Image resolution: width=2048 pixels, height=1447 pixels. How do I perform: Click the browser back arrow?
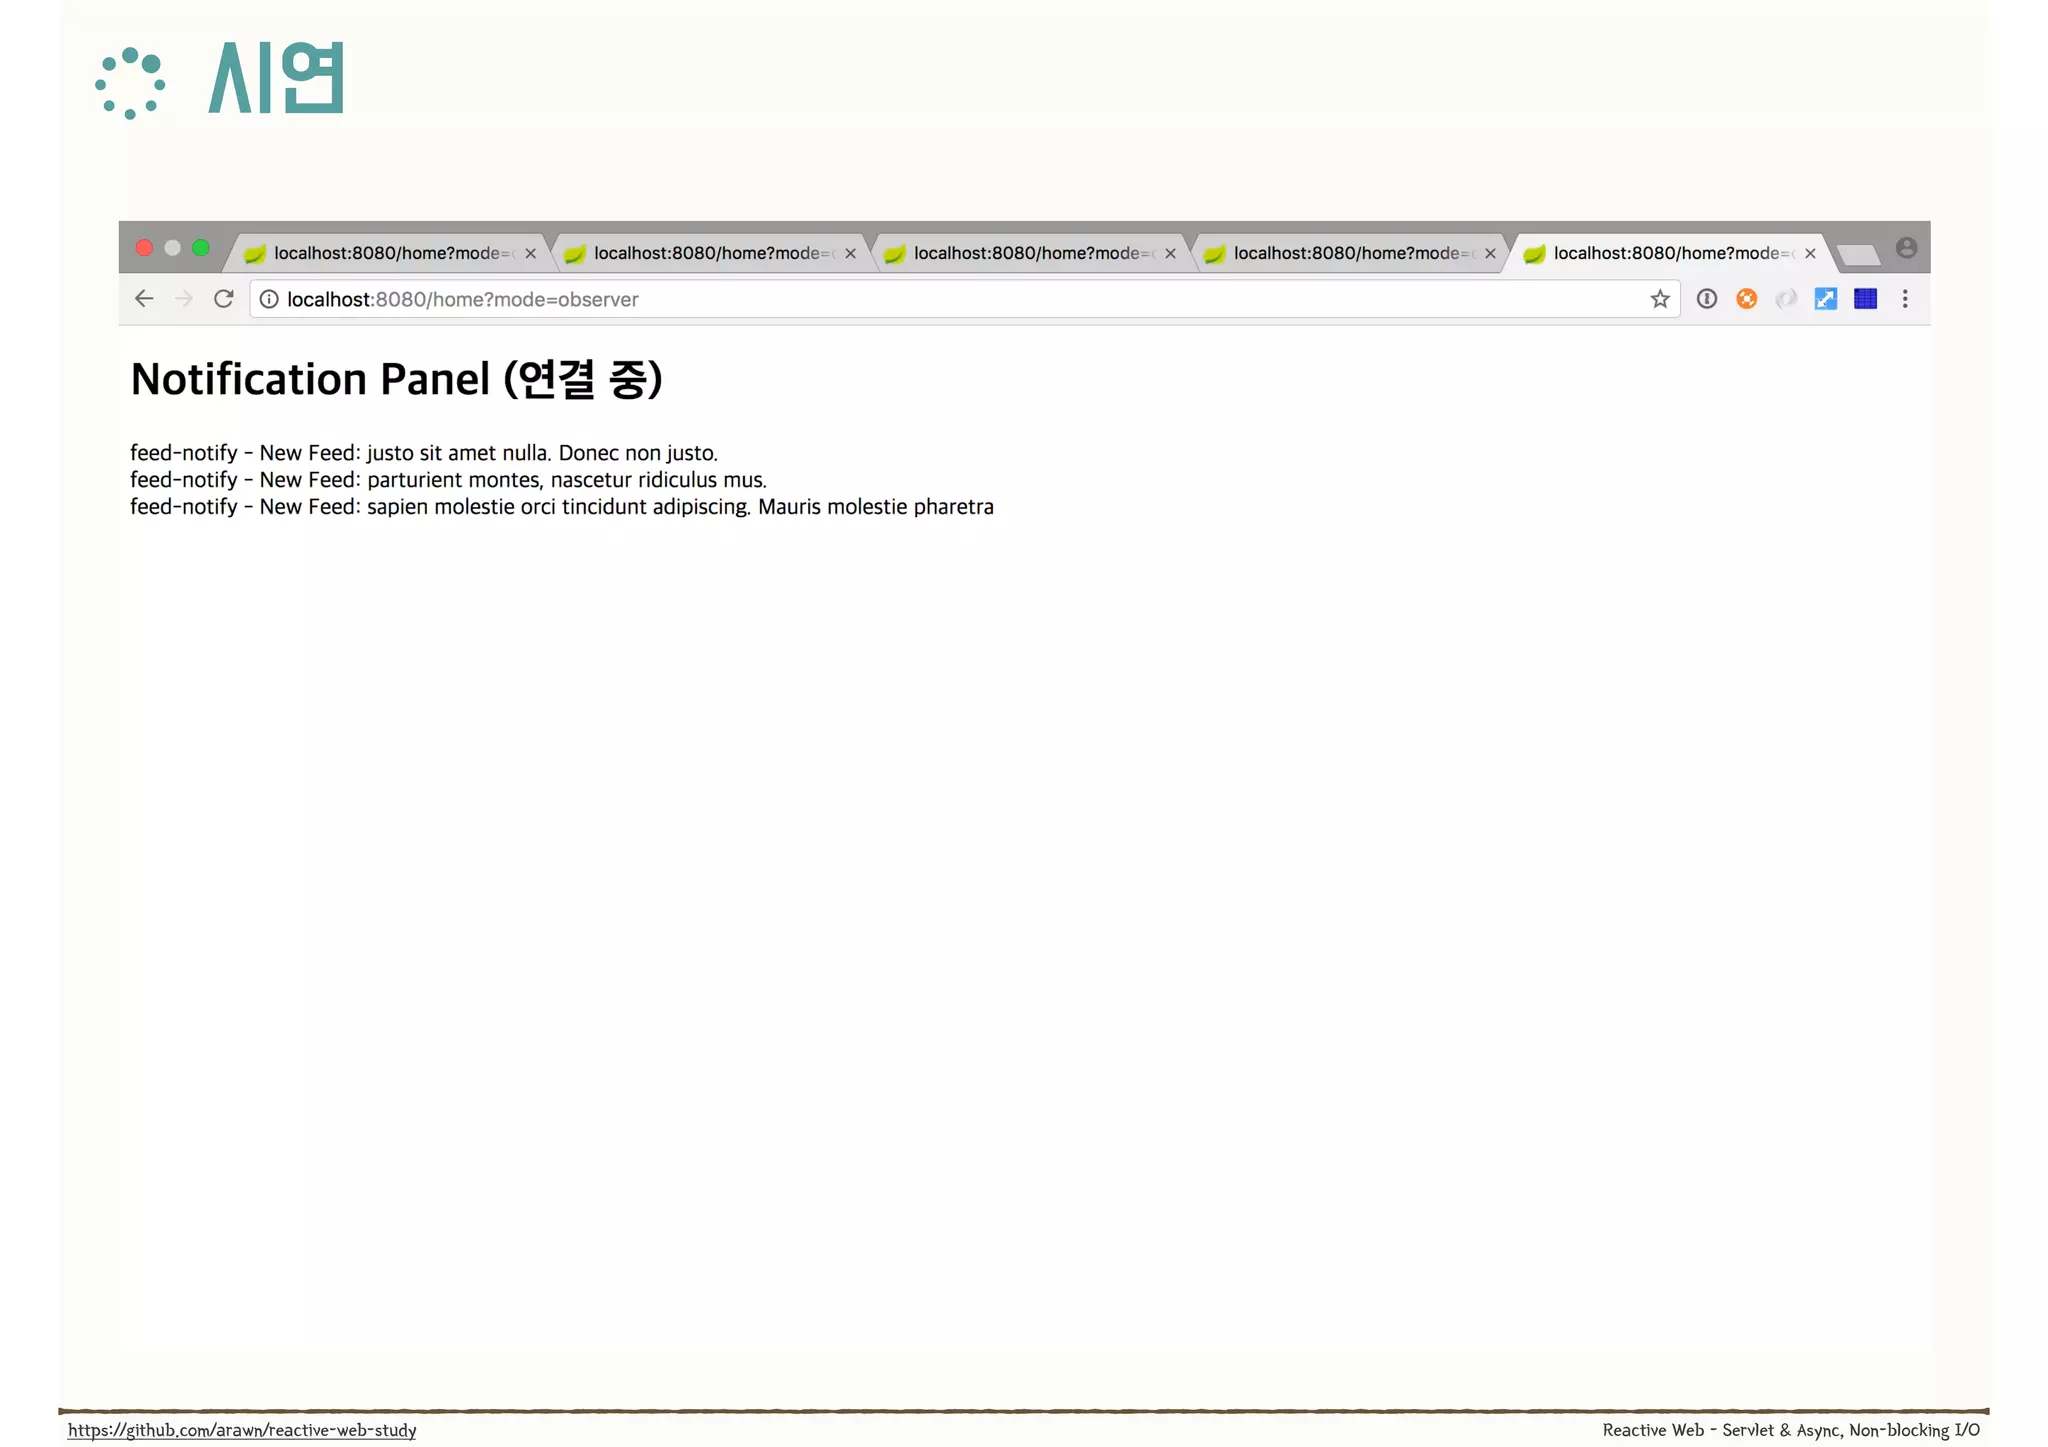tap(144, 299)
